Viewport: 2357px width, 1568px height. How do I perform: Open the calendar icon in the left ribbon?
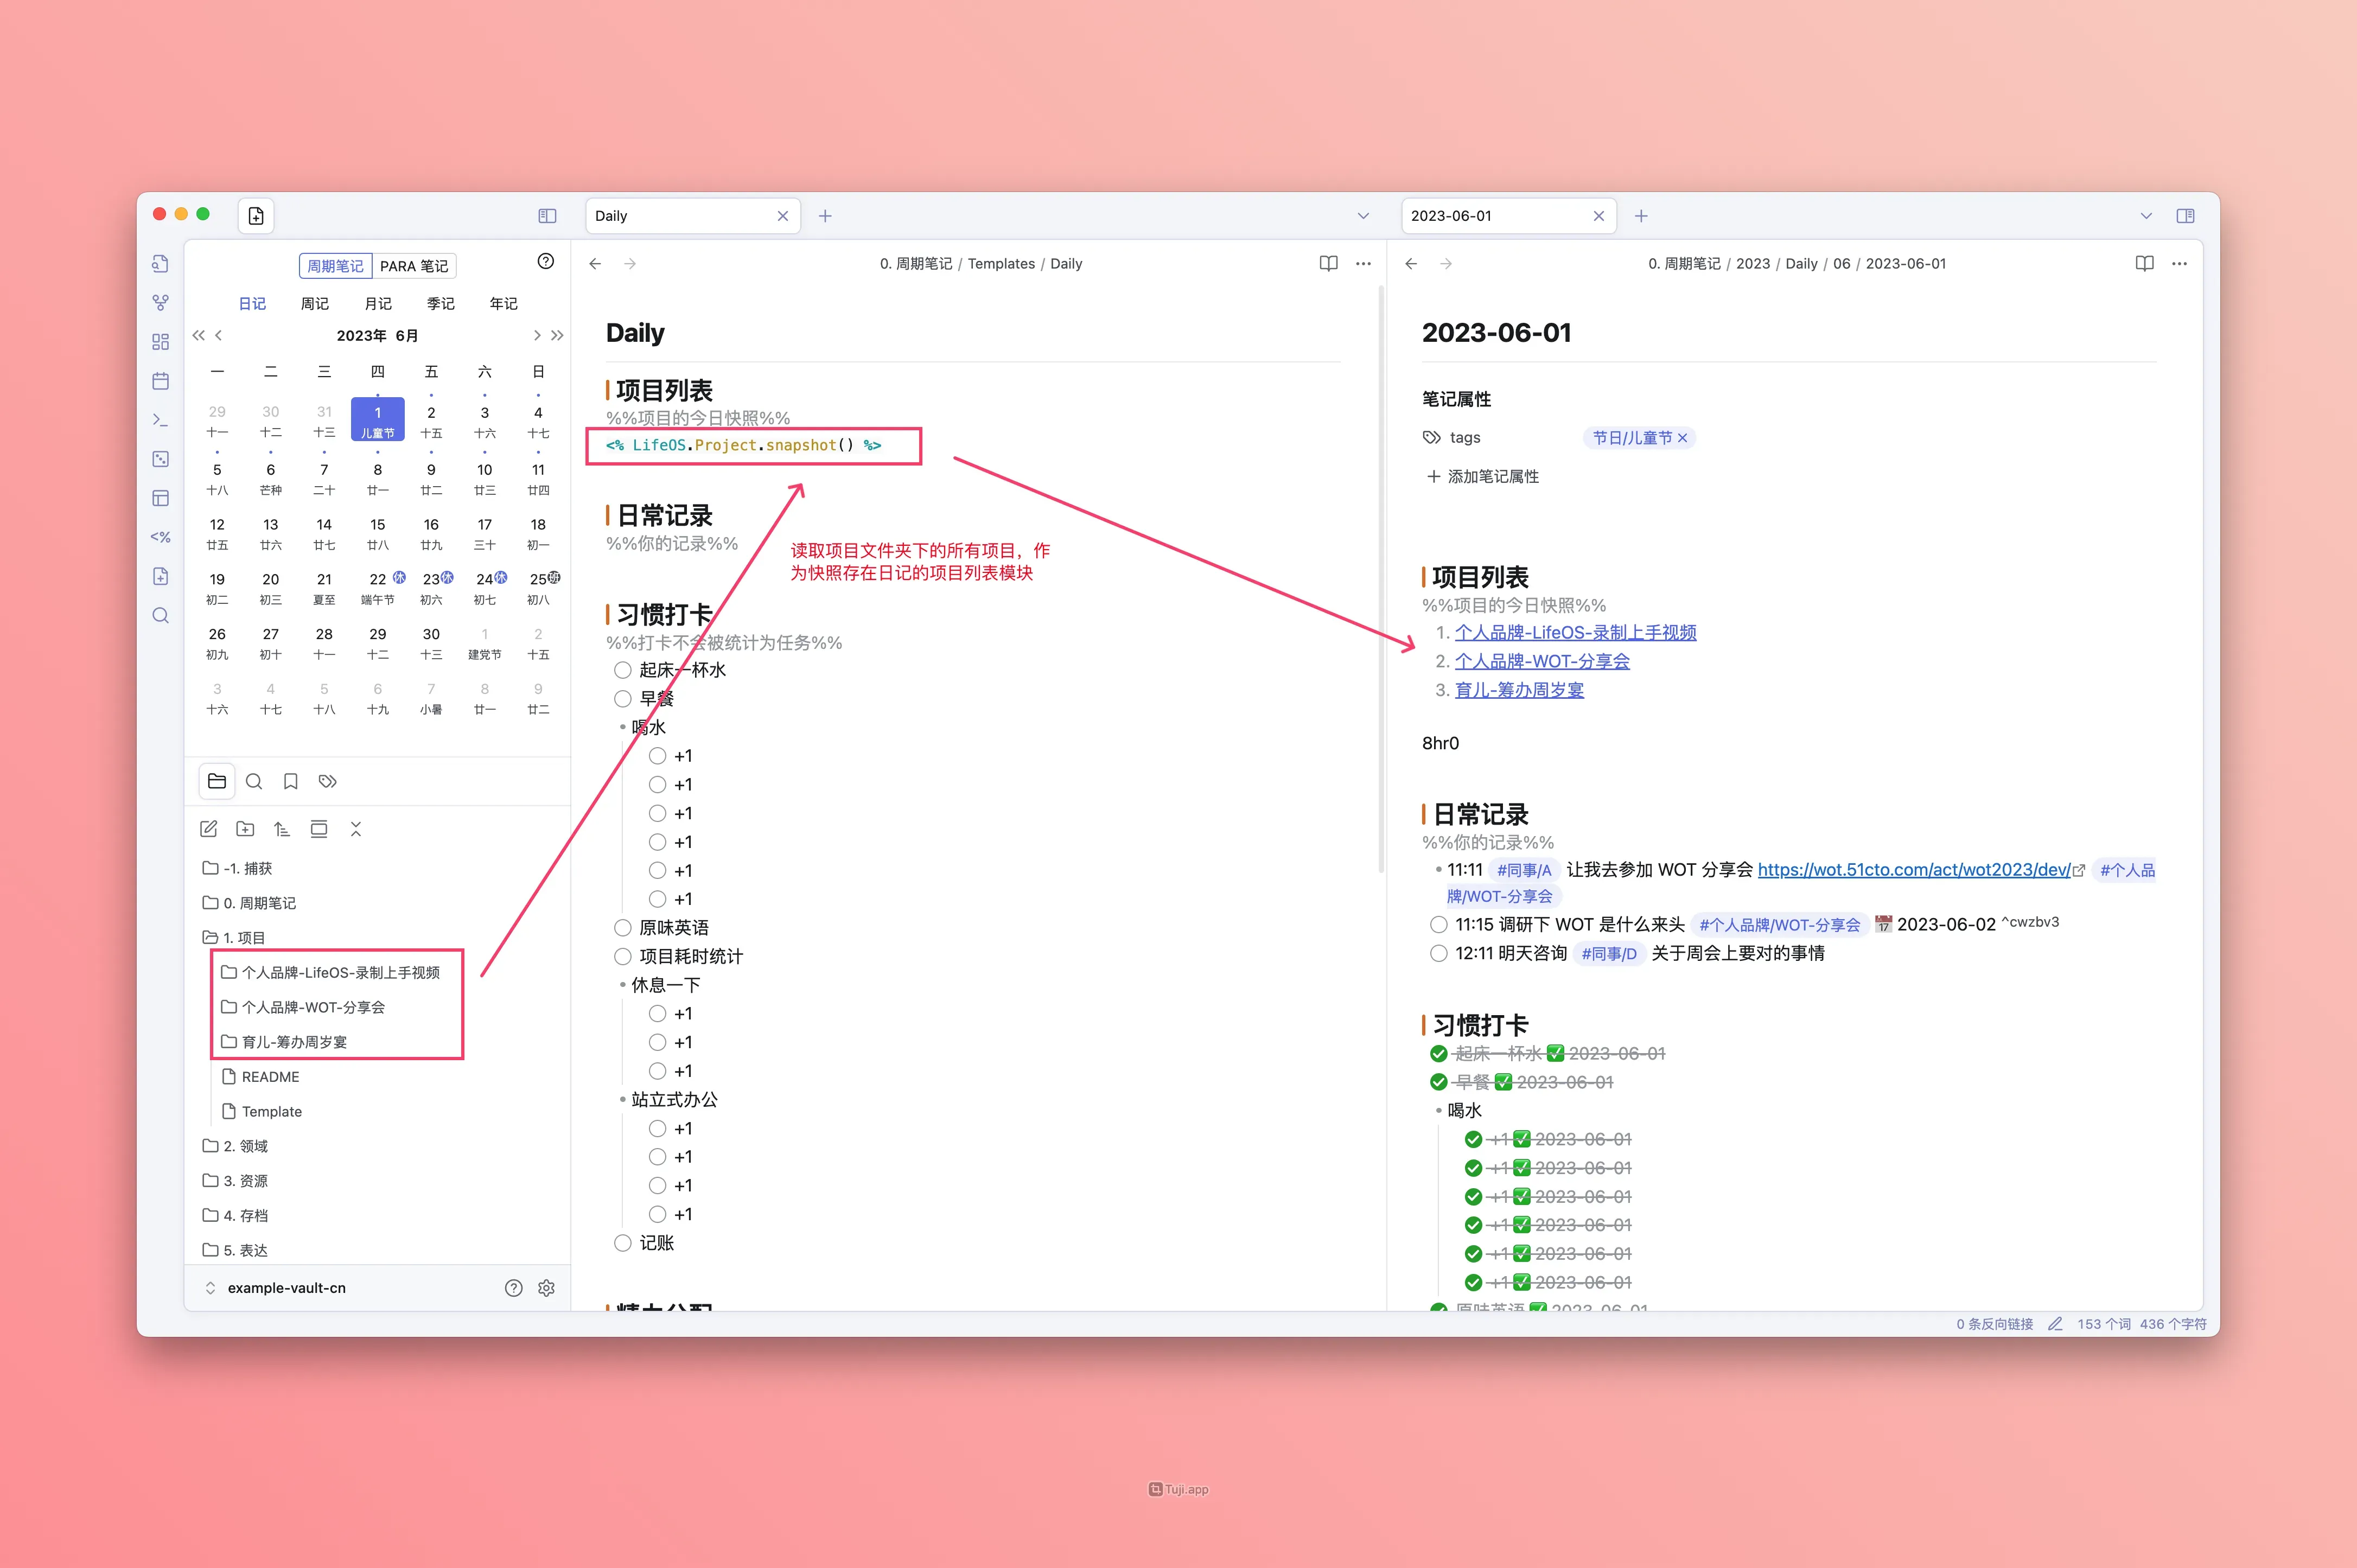[160, 381]
